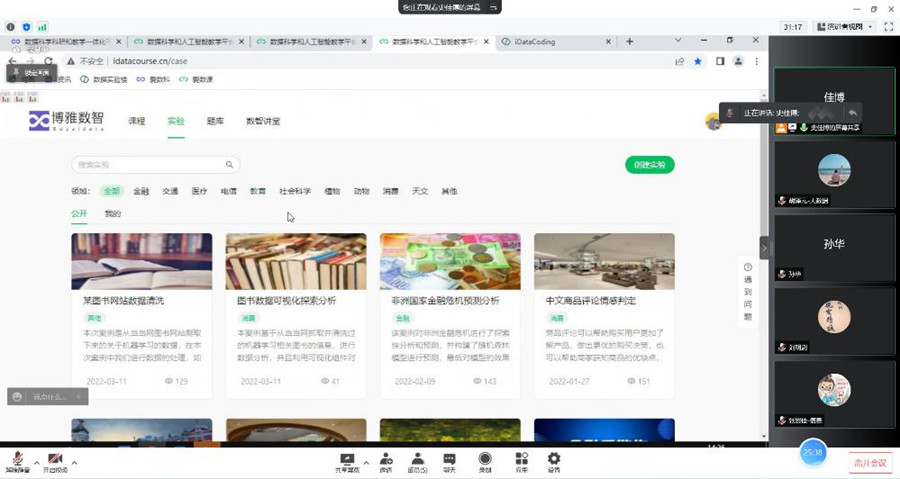Expand video options arrow beside camera
Screen dimensions: 900x479
74,462
